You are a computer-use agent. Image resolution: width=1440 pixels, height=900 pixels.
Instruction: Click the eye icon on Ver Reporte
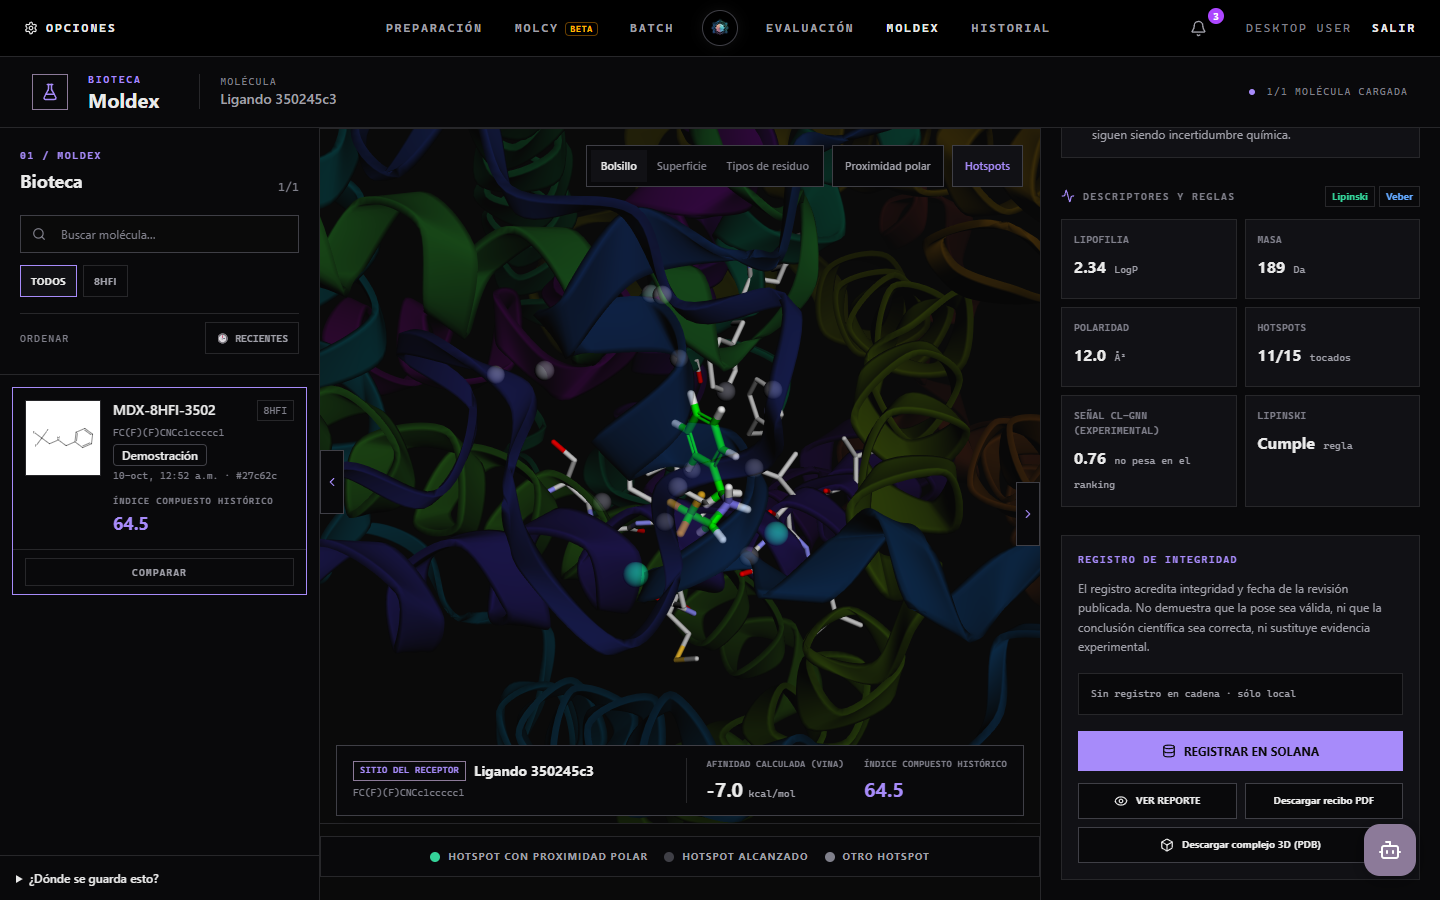[1121, 801]
